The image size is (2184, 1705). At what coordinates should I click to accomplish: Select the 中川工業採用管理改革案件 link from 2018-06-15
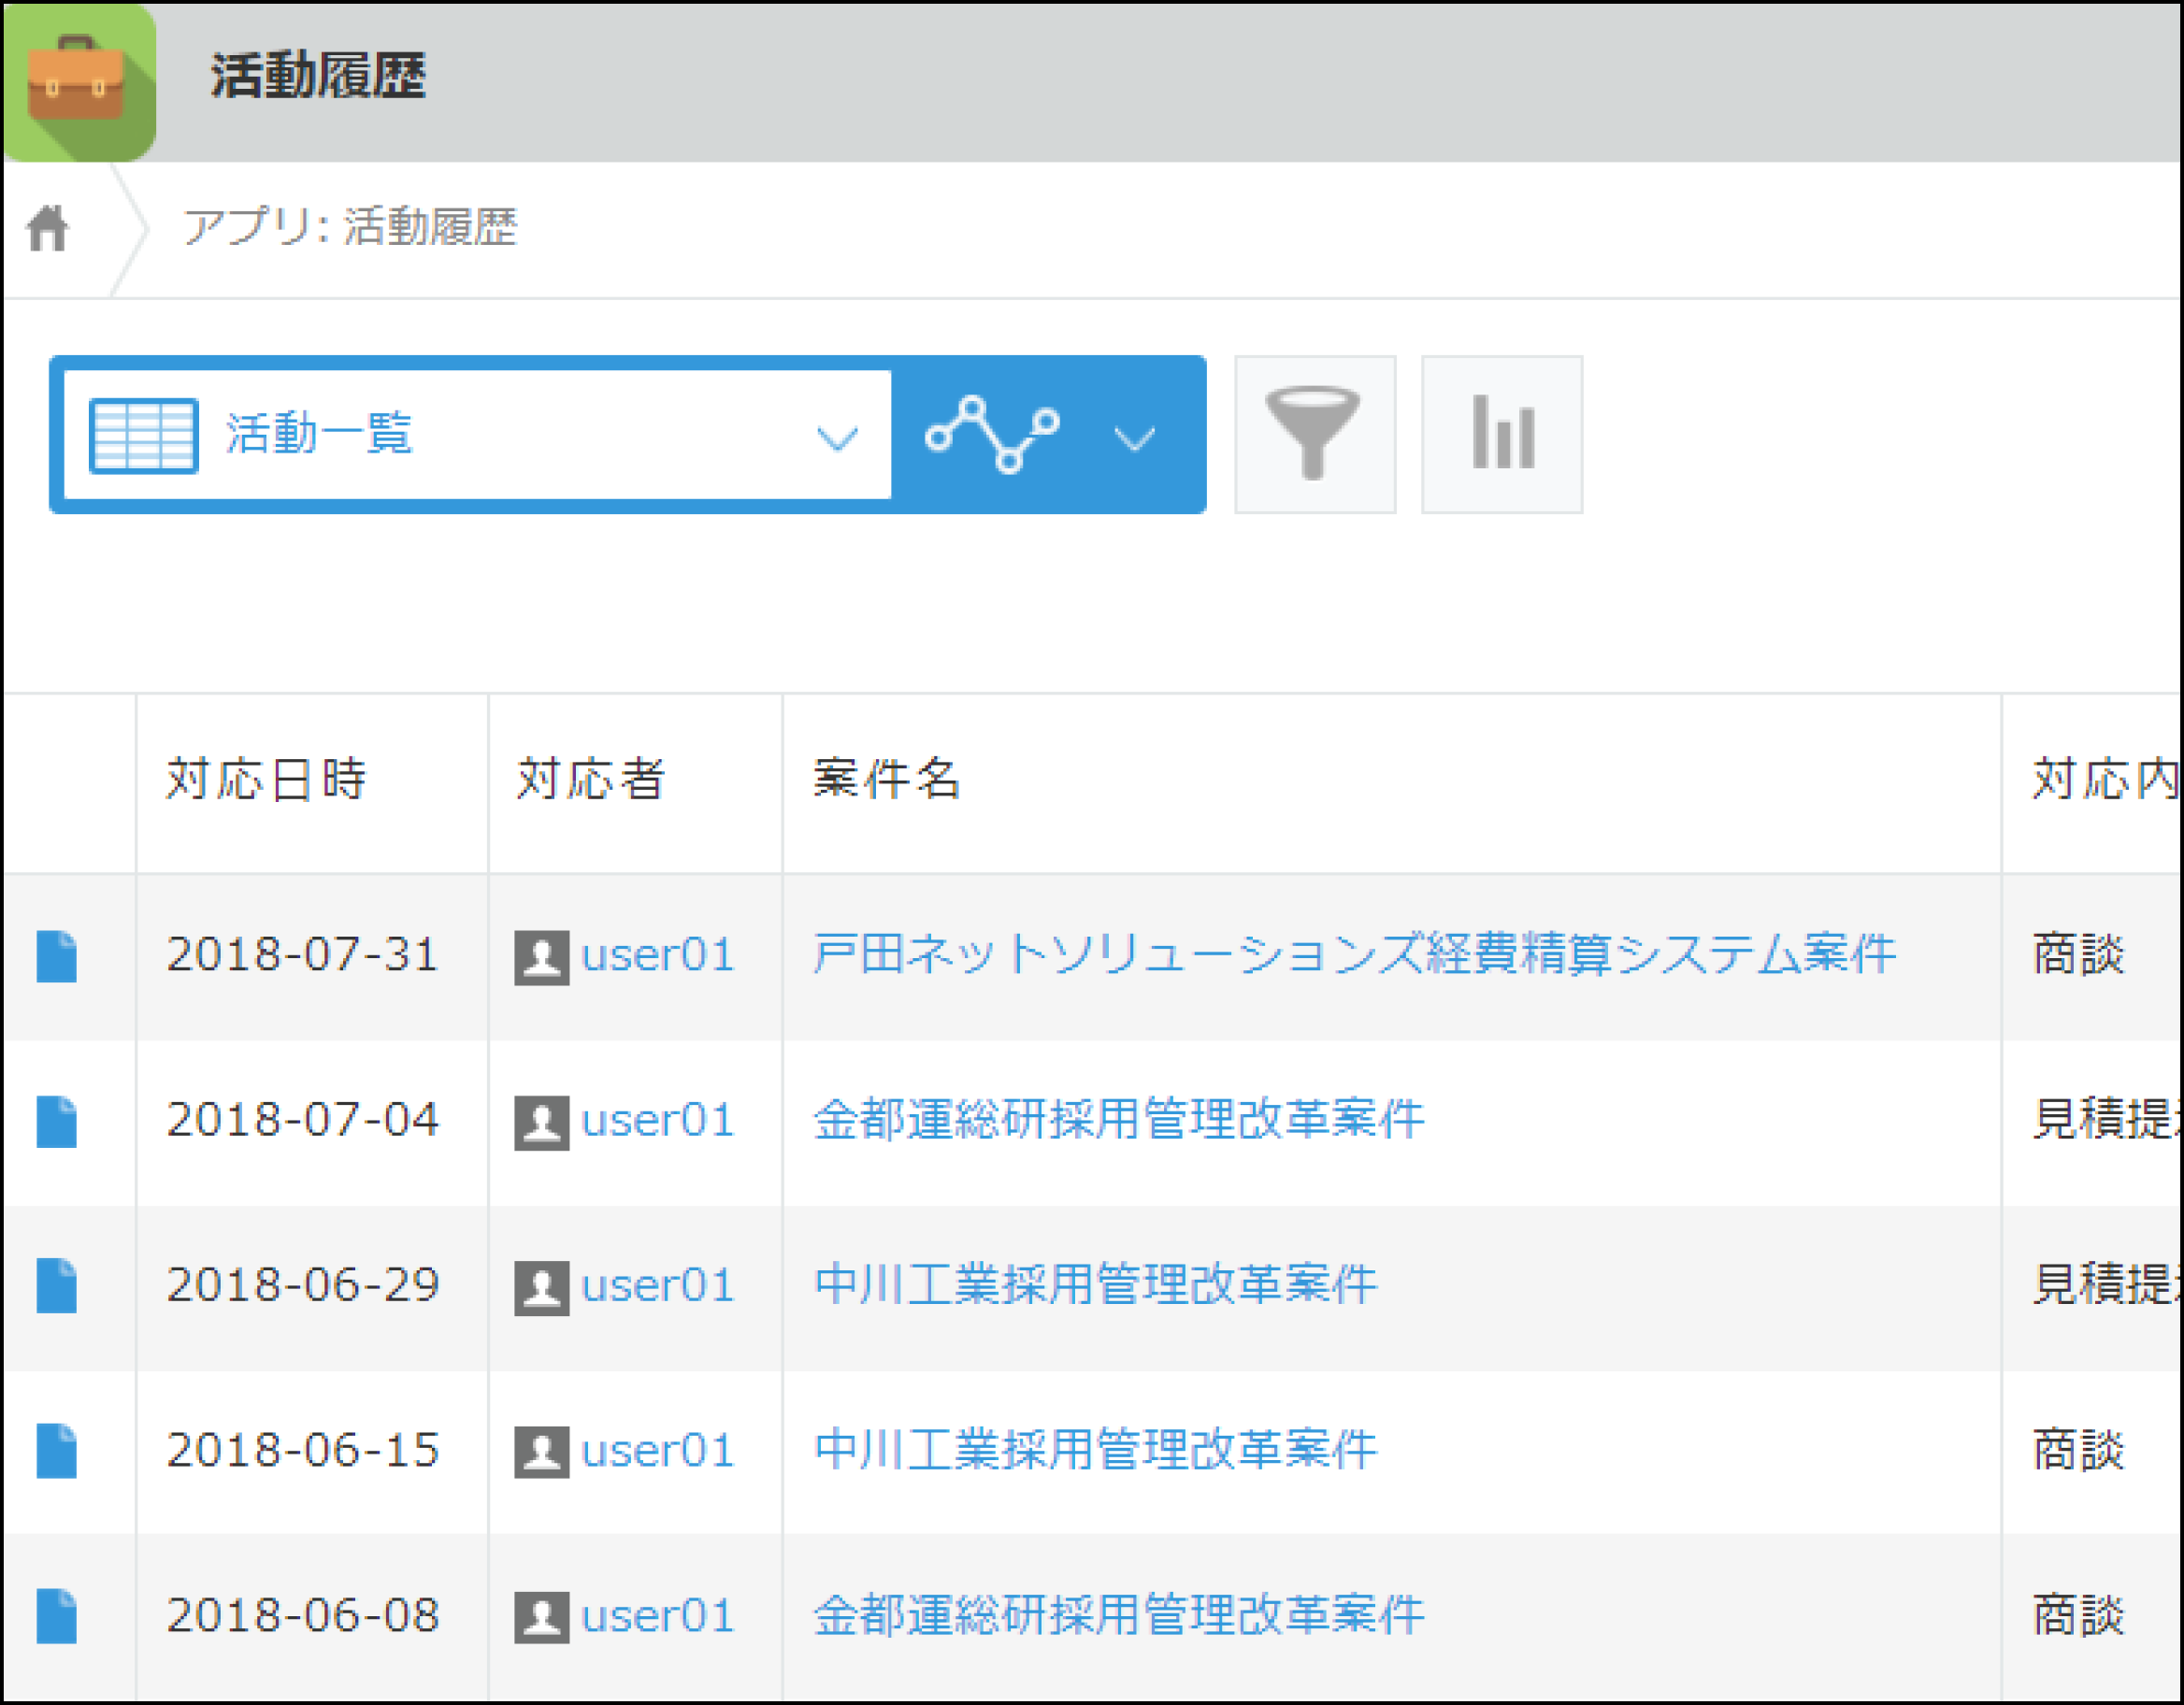click(x=1095, y=1451)
